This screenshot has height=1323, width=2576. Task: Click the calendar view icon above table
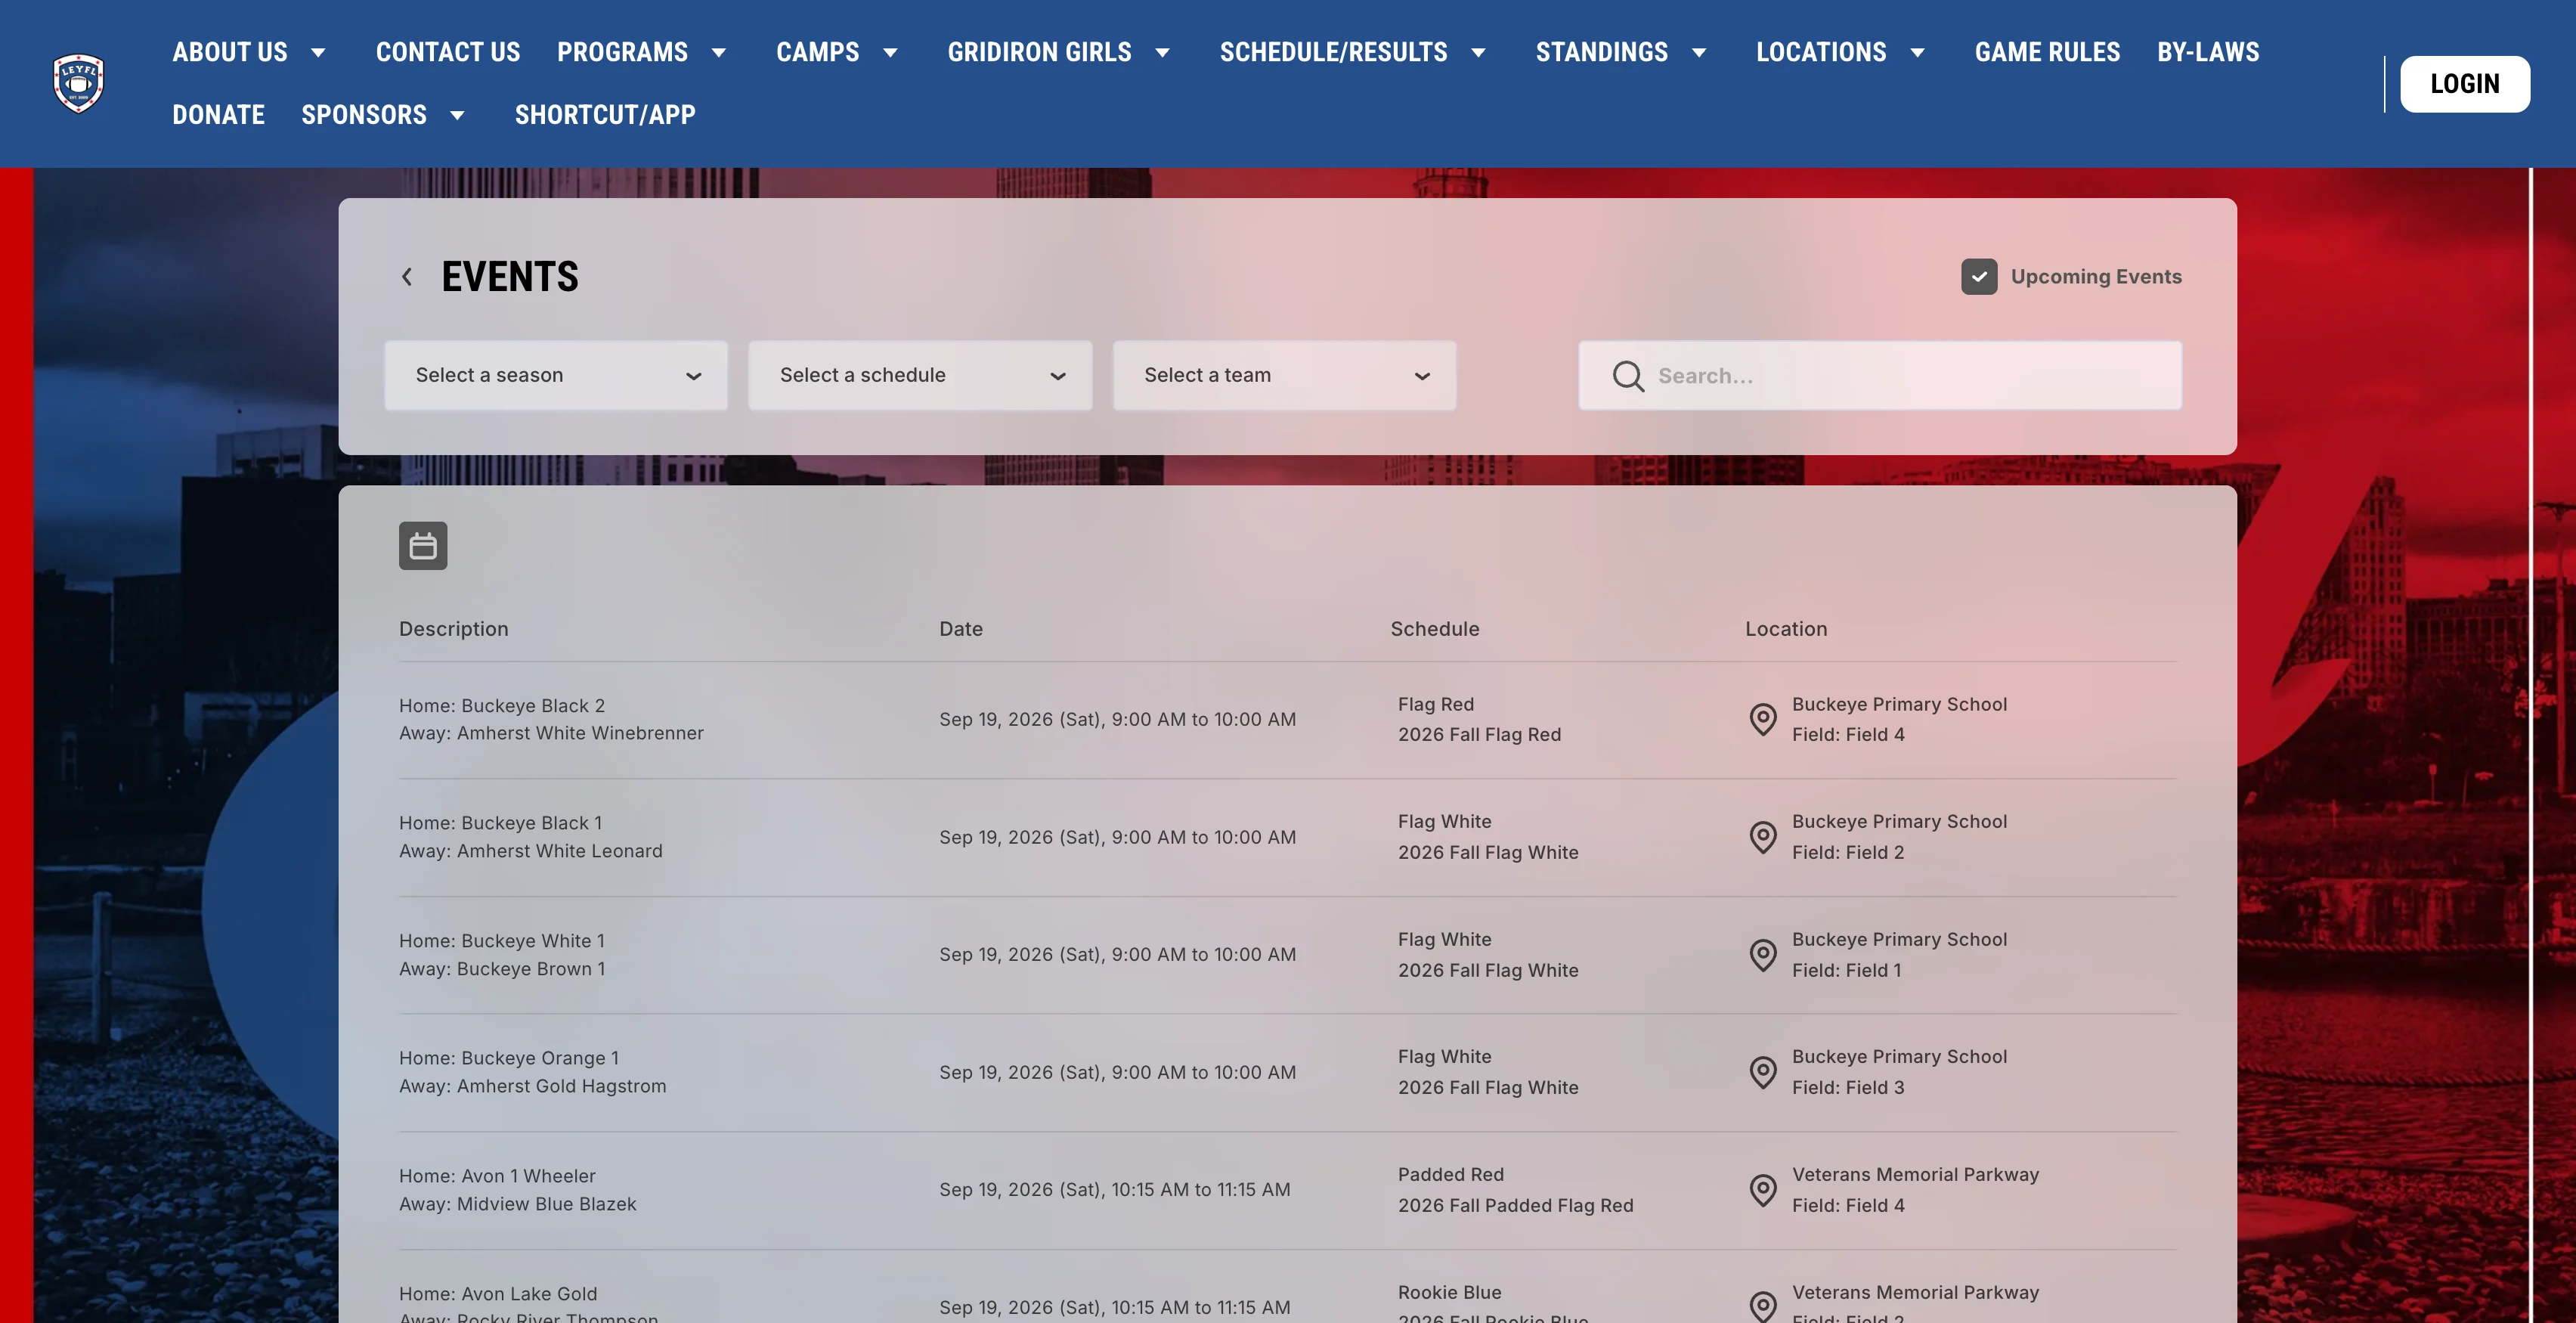tap(423, 546)
